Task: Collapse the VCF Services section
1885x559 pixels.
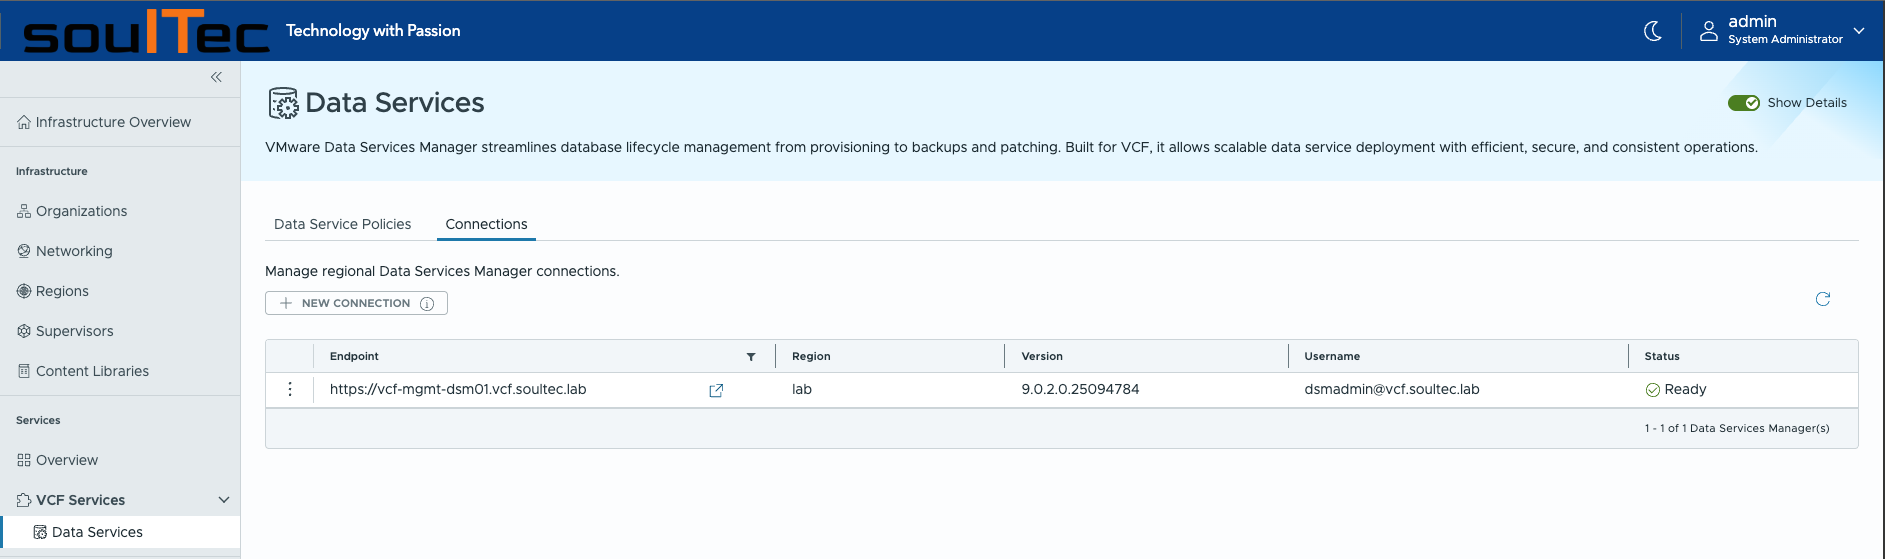Action: click(x=224, y=500)
